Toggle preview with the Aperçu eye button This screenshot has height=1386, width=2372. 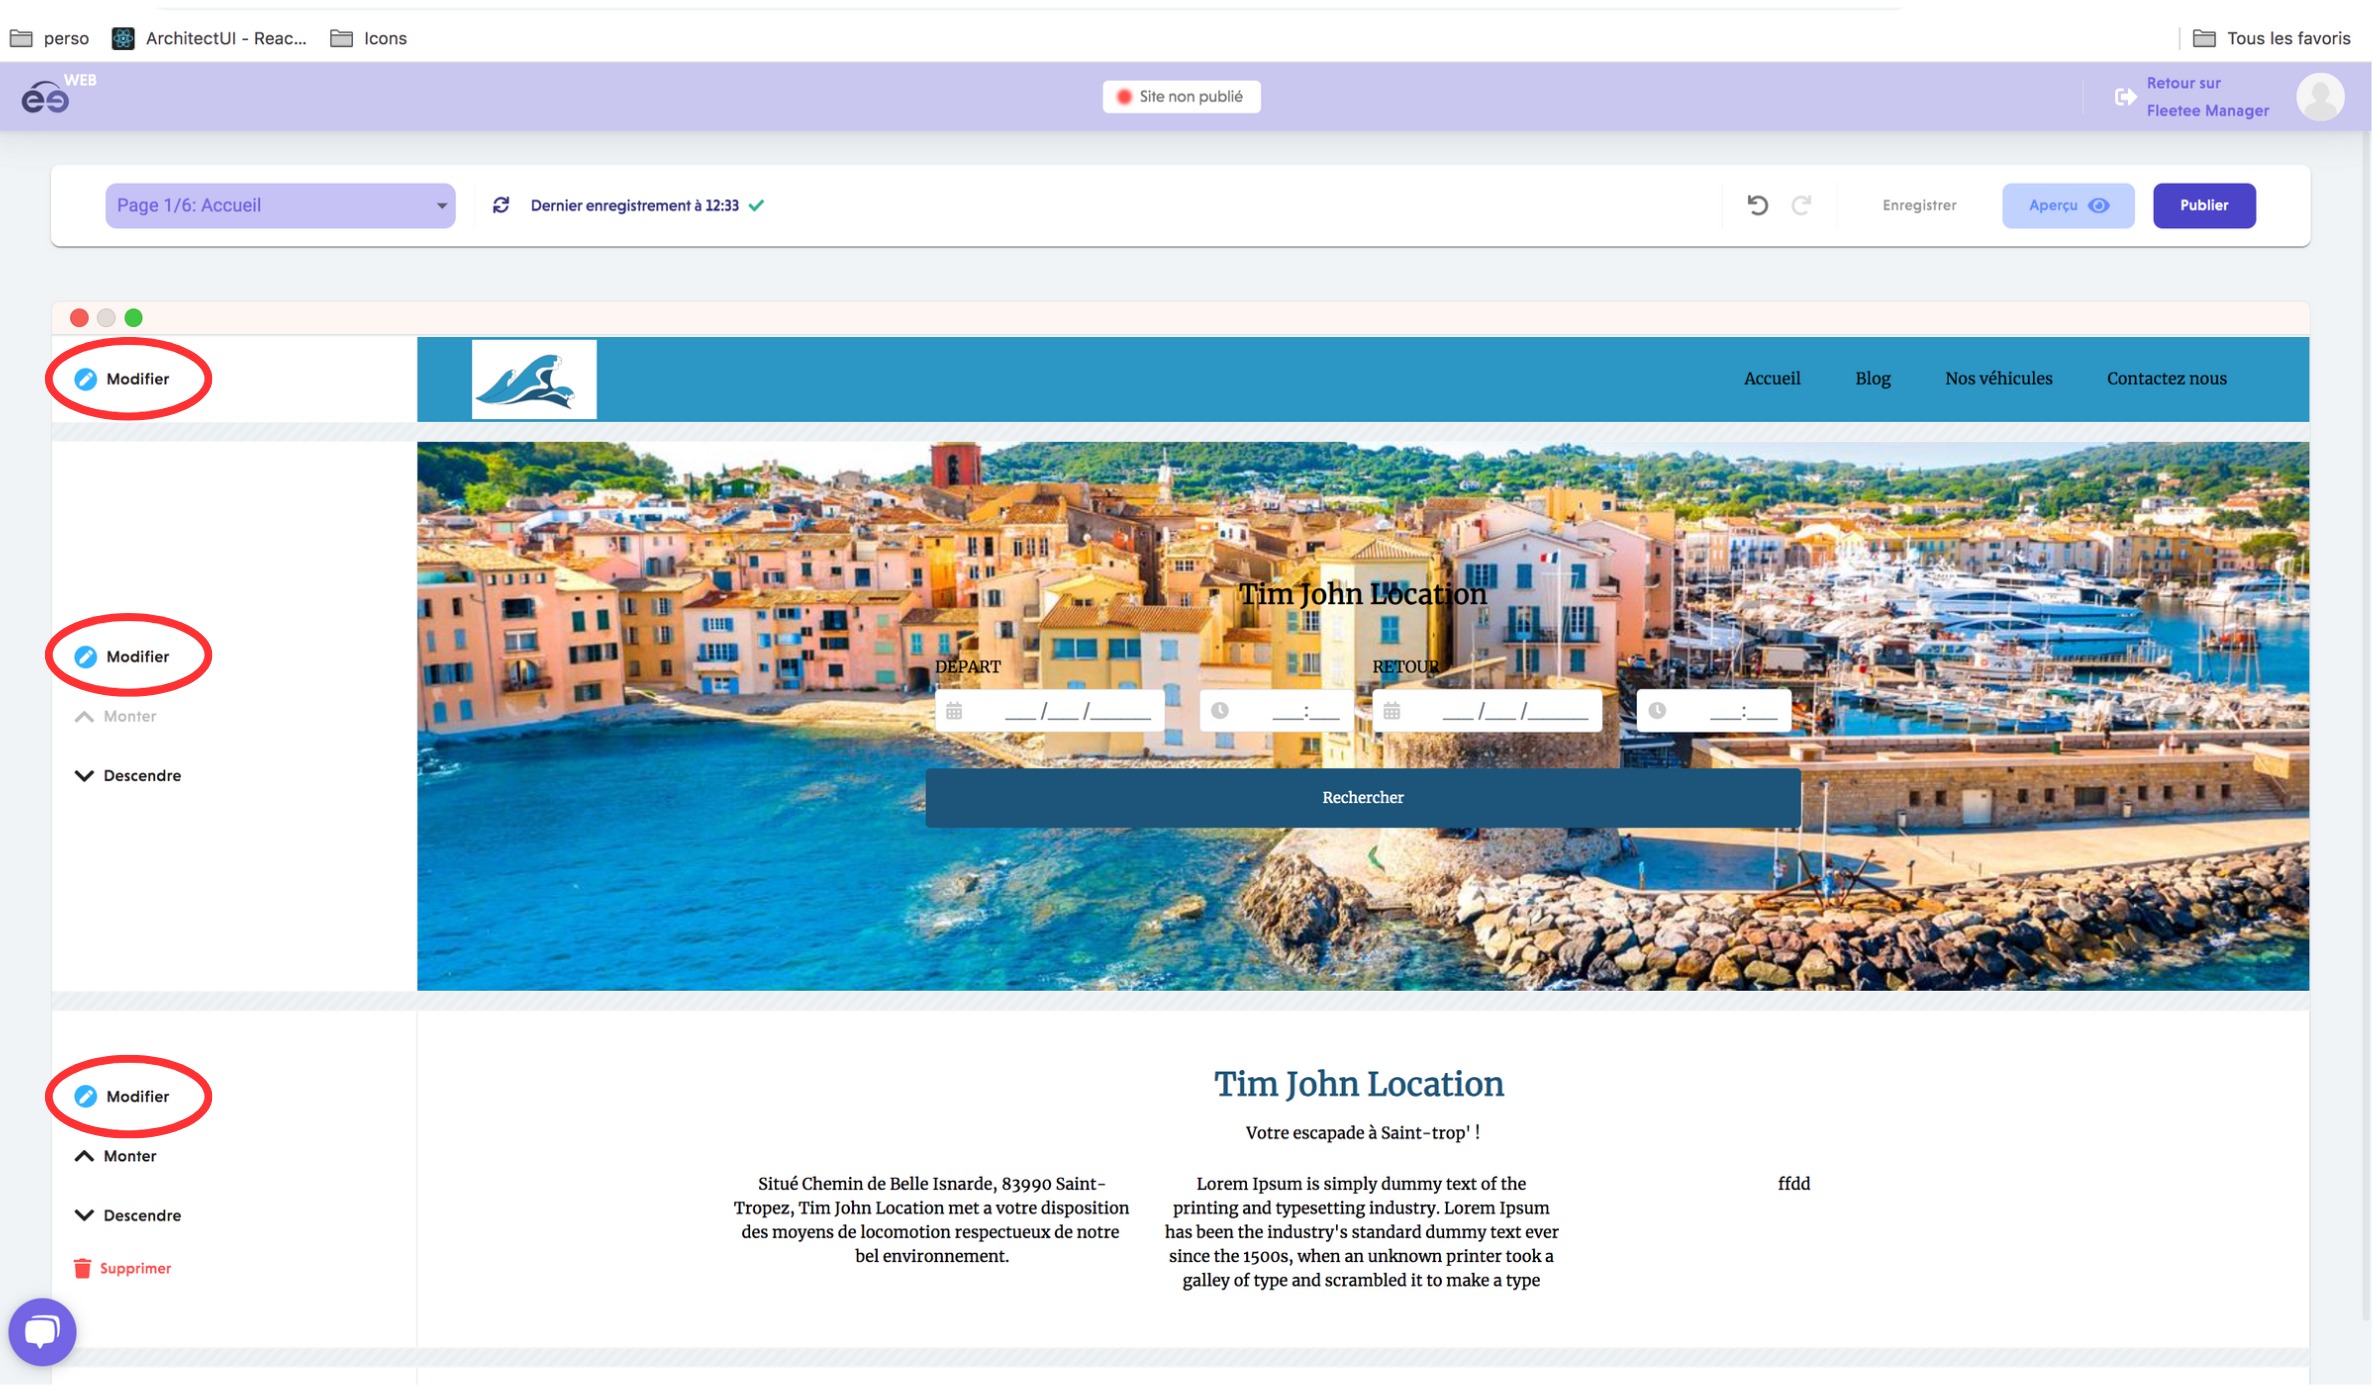(x=2067, y=205)
